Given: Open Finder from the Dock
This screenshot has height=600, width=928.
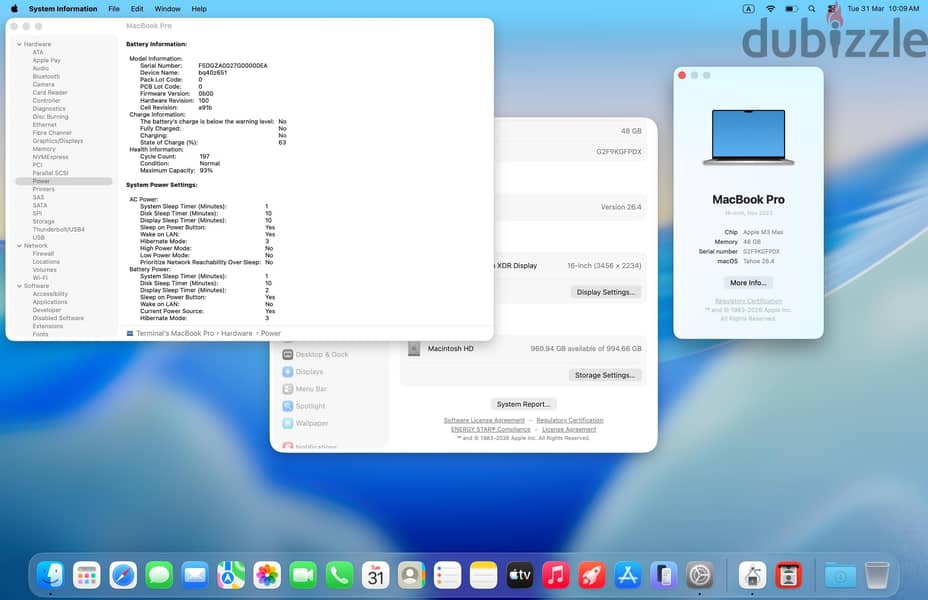Looking at the screenshot, I should click(x=50, y=575).
